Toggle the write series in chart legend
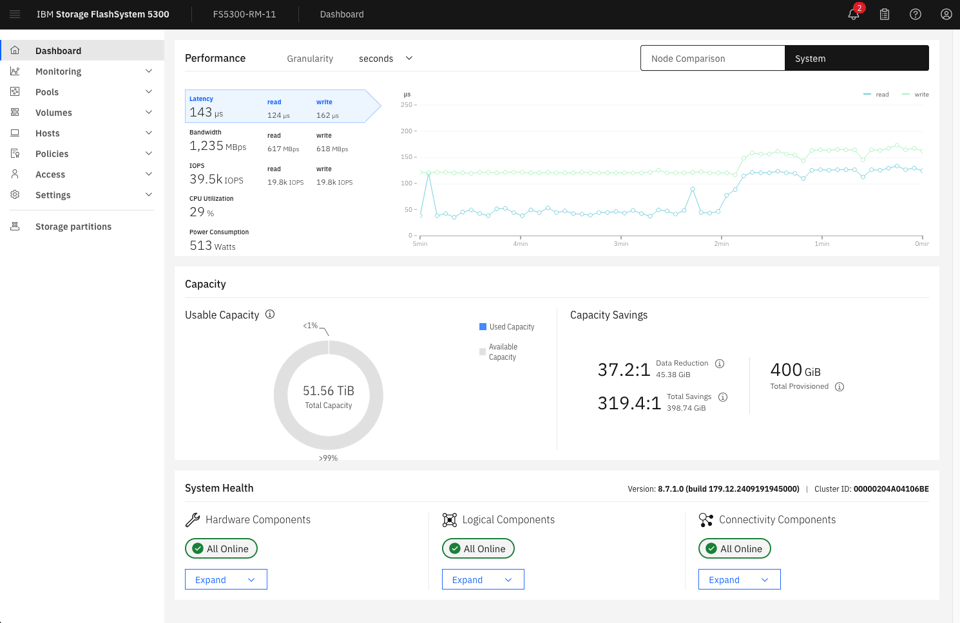This screenshot has width=960, height=623. [915, 94]
